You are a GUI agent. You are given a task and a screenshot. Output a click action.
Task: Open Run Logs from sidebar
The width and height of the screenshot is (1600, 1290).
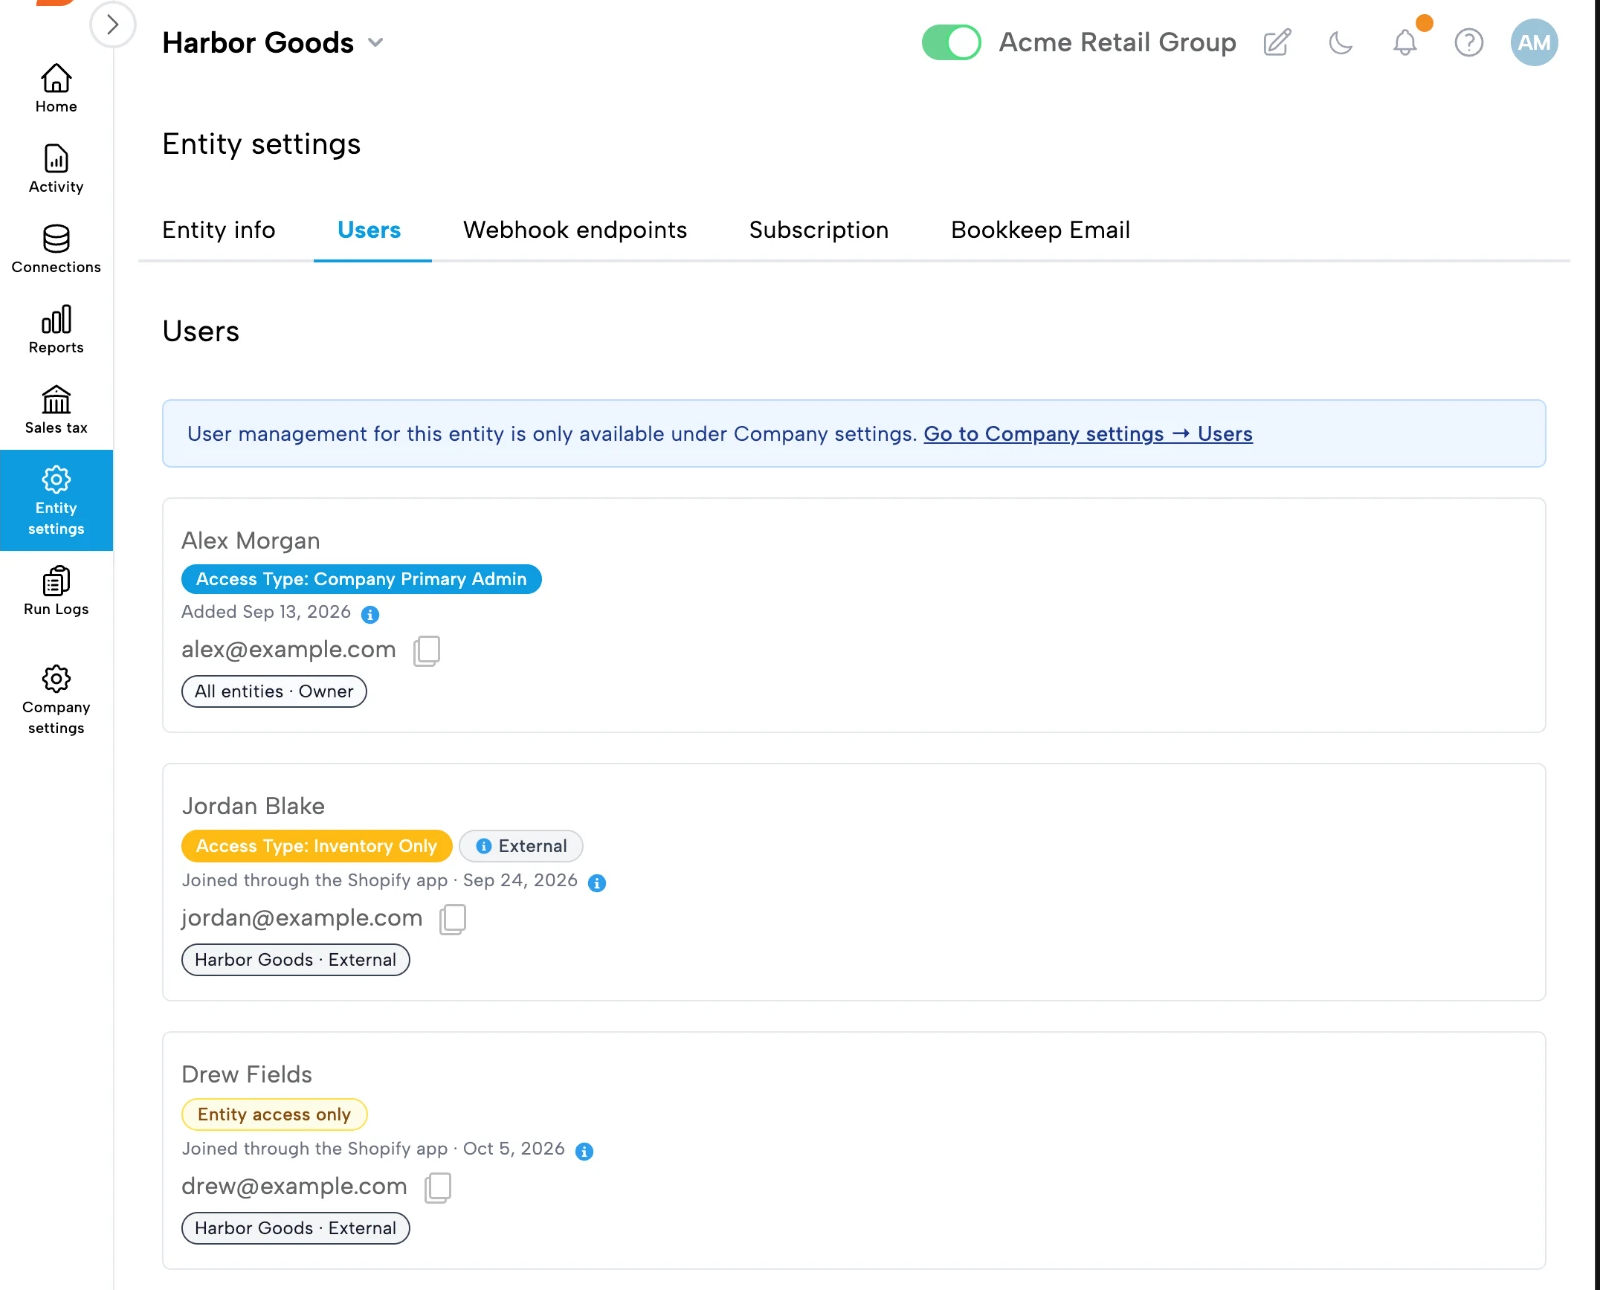click(56, 592)
